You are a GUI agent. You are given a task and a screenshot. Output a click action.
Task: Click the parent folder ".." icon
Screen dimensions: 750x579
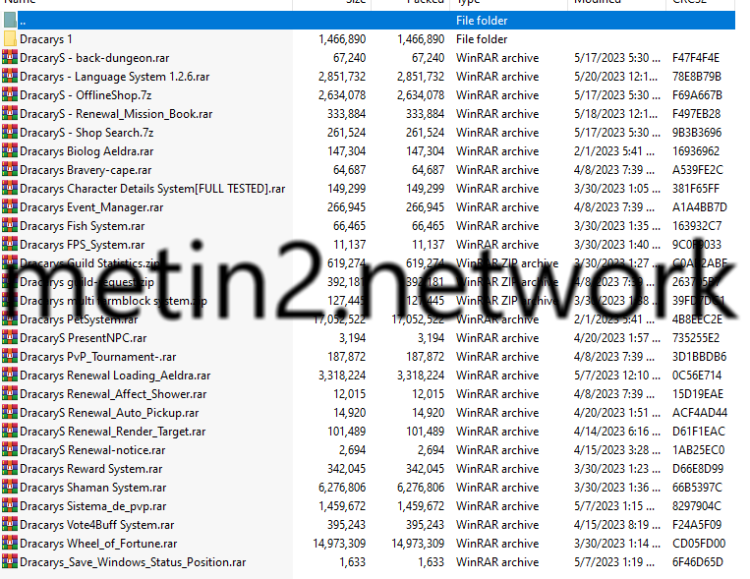[x=10, y=20]
